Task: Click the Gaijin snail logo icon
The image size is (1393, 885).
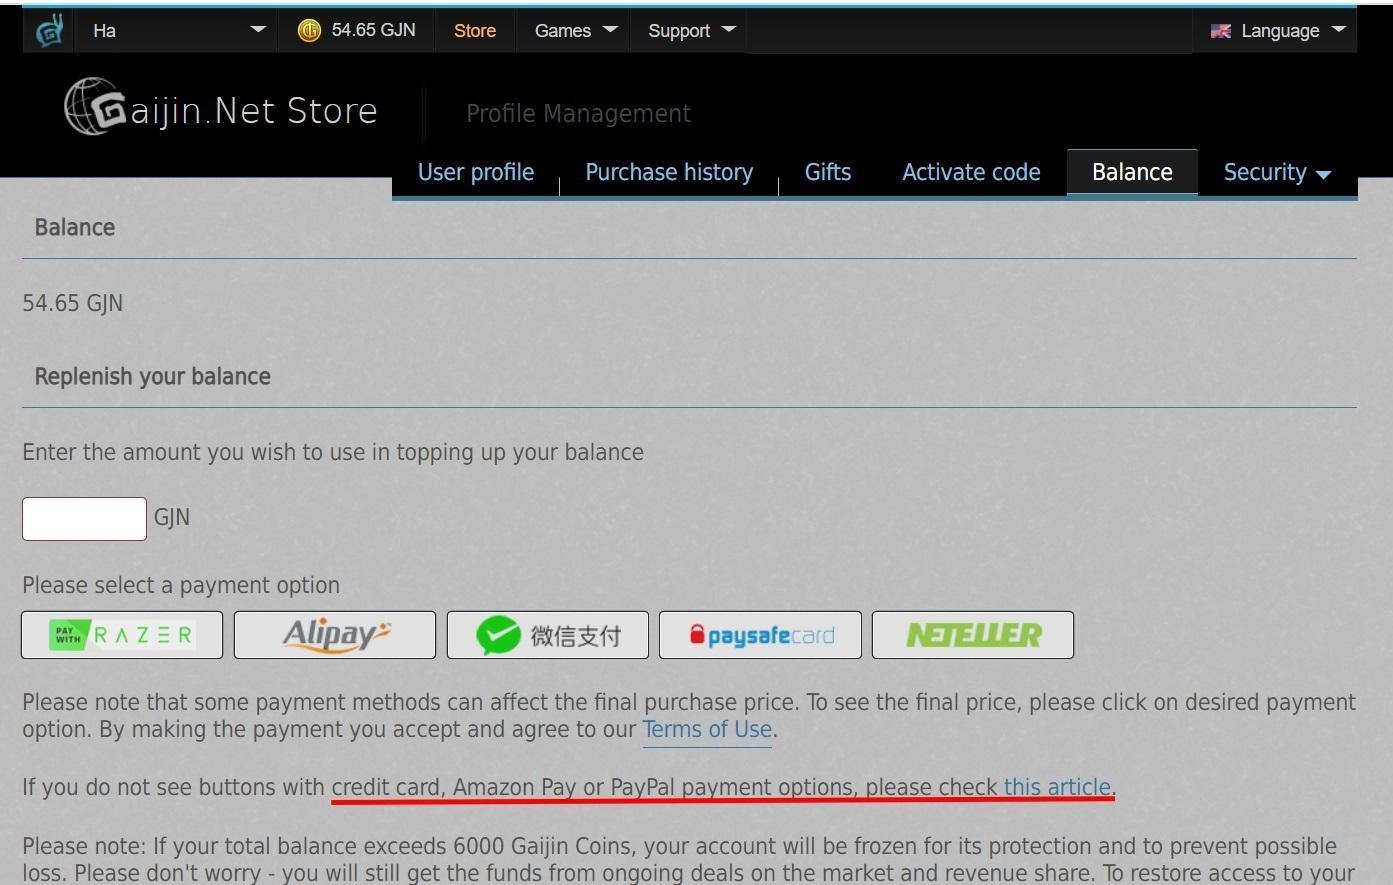Action: click(49, 31)
